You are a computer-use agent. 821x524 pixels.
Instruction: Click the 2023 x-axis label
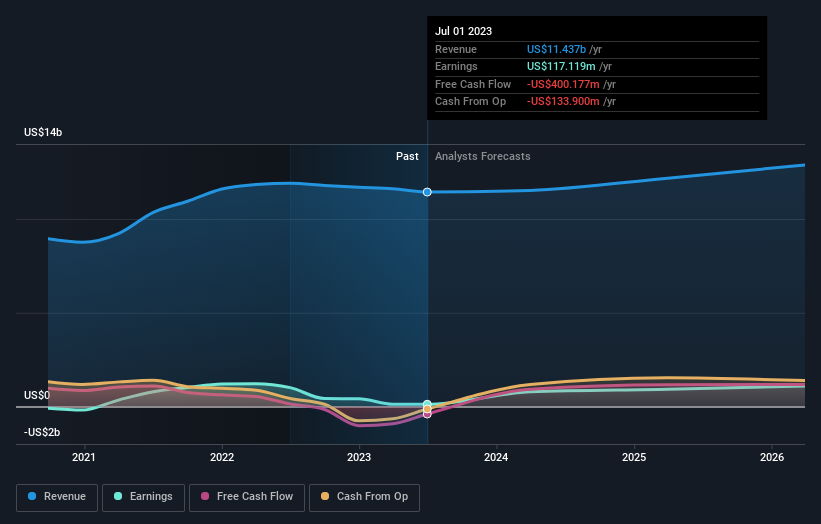(x=359, y=457)
